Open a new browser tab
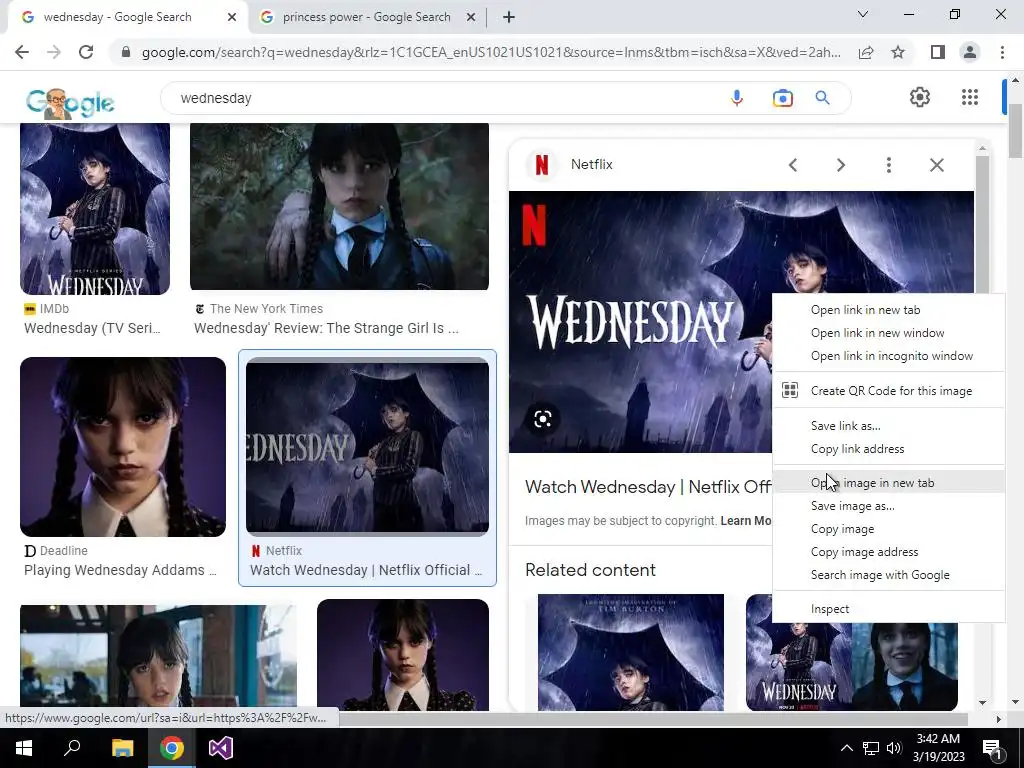The image size is (1024, 768). pyautogui.click(x=509, y=17)
